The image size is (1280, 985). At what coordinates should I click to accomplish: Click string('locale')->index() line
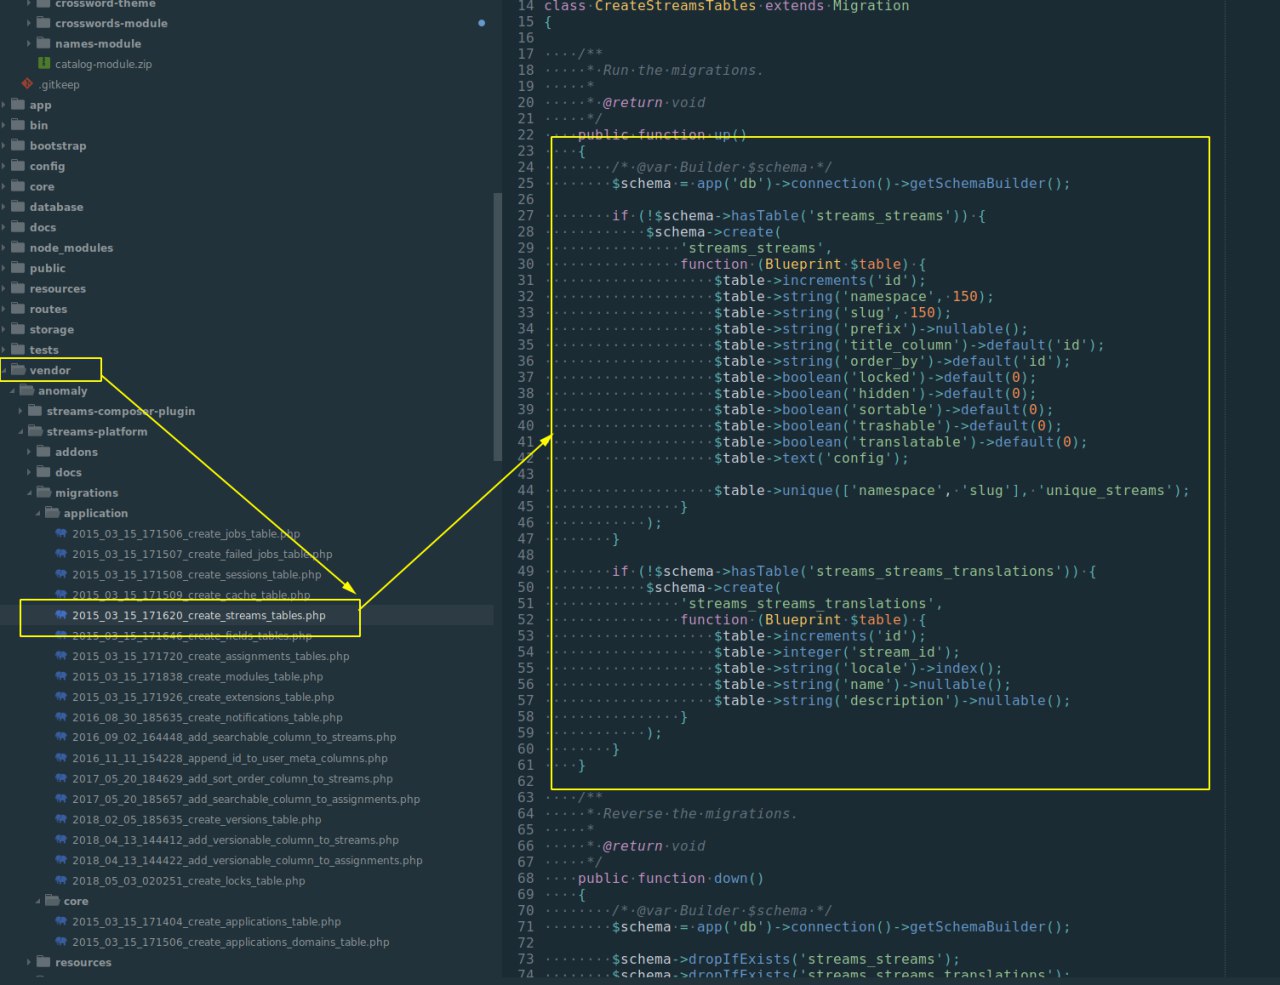[x=858, y=668]
